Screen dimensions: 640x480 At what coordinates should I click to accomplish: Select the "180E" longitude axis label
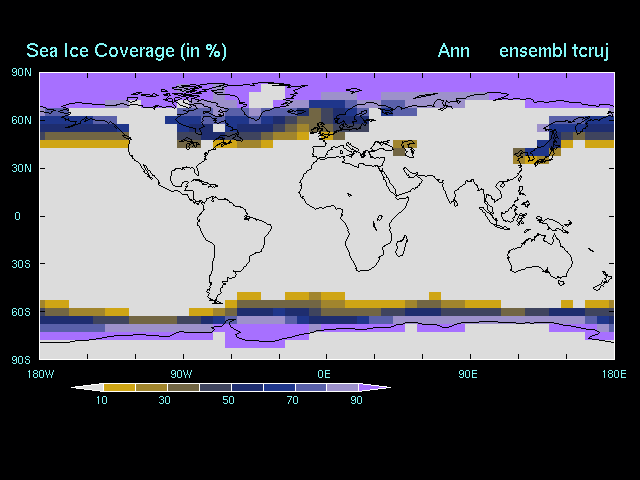tap(613, 373)
